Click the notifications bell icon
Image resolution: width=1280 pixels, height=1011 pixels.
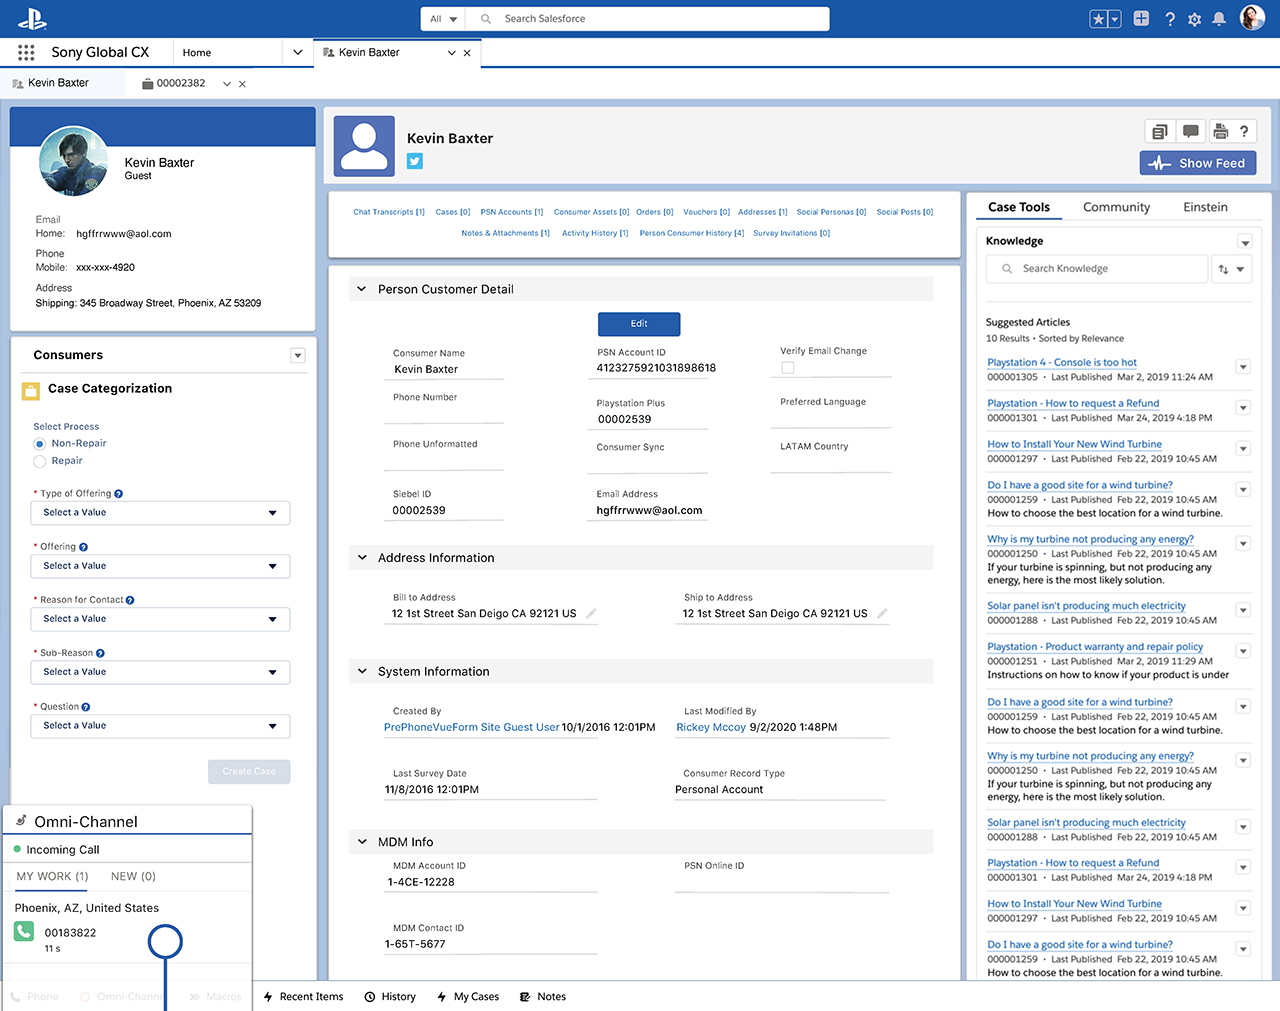point(1219,19)
